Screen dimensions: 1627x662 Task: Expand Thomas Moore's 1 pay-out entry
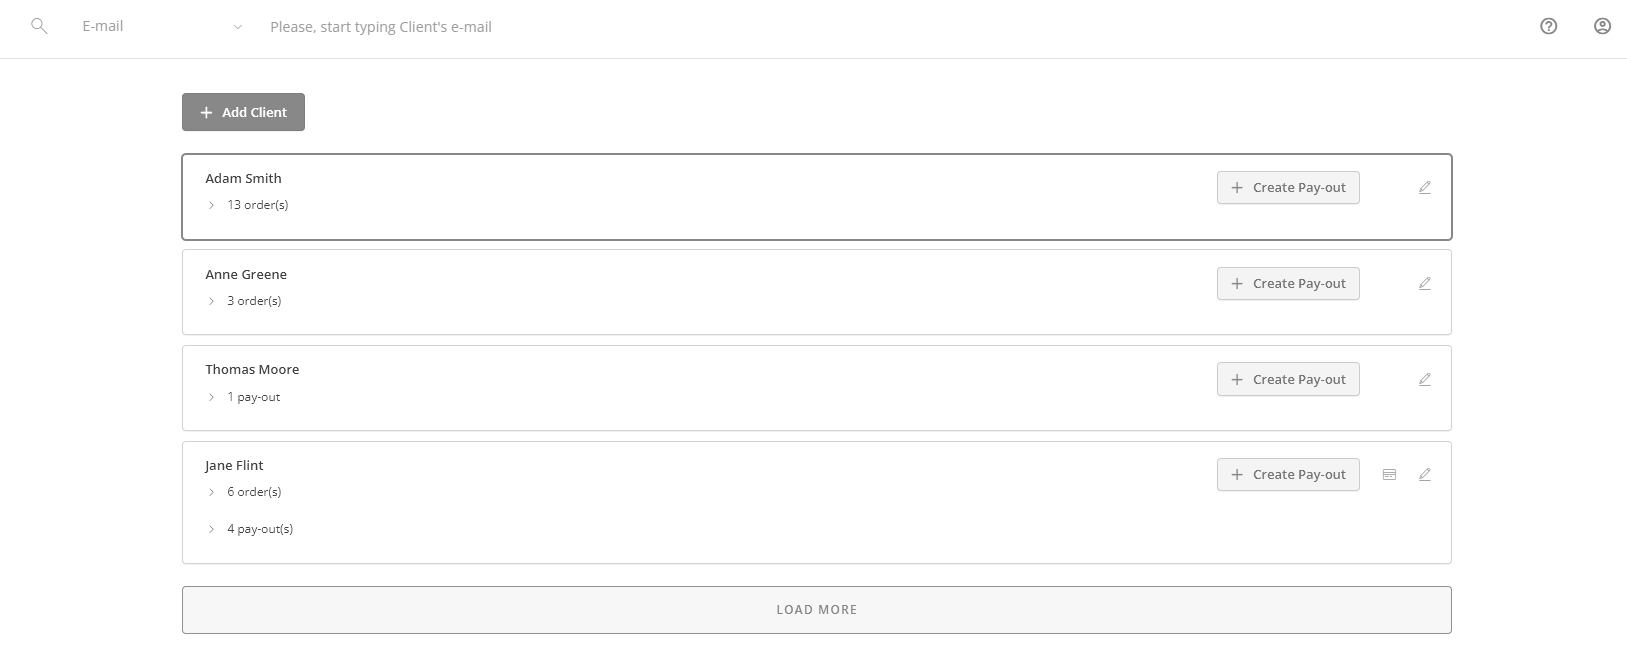(210, 397)
